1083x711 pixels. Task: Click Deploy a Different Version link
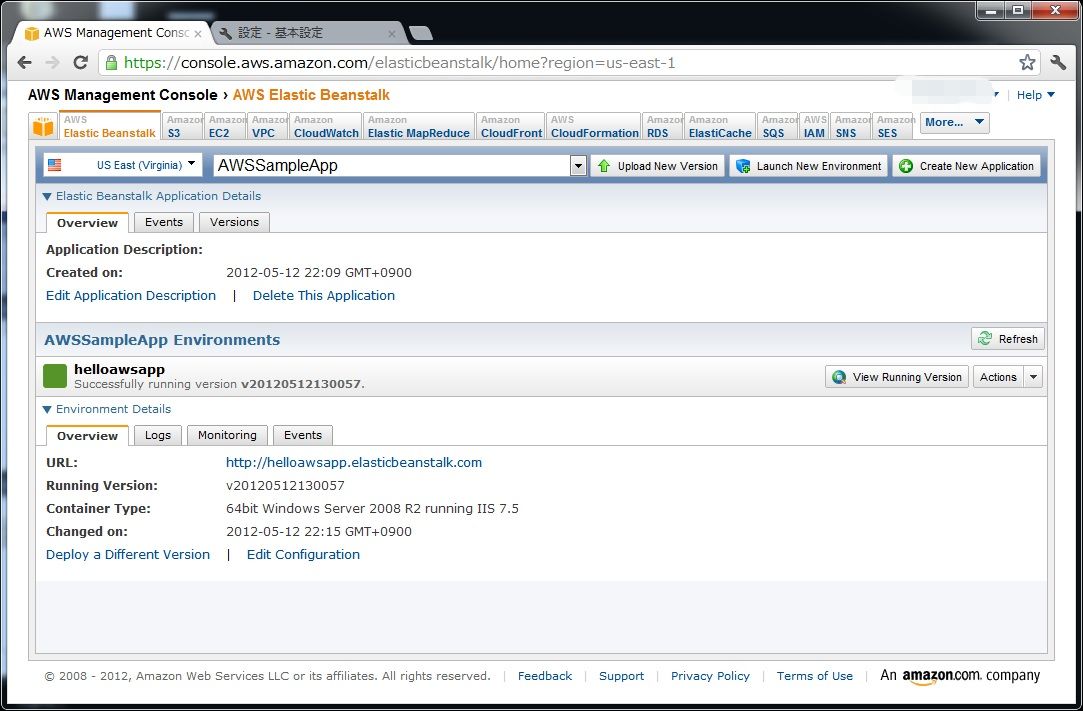(128, 554)
